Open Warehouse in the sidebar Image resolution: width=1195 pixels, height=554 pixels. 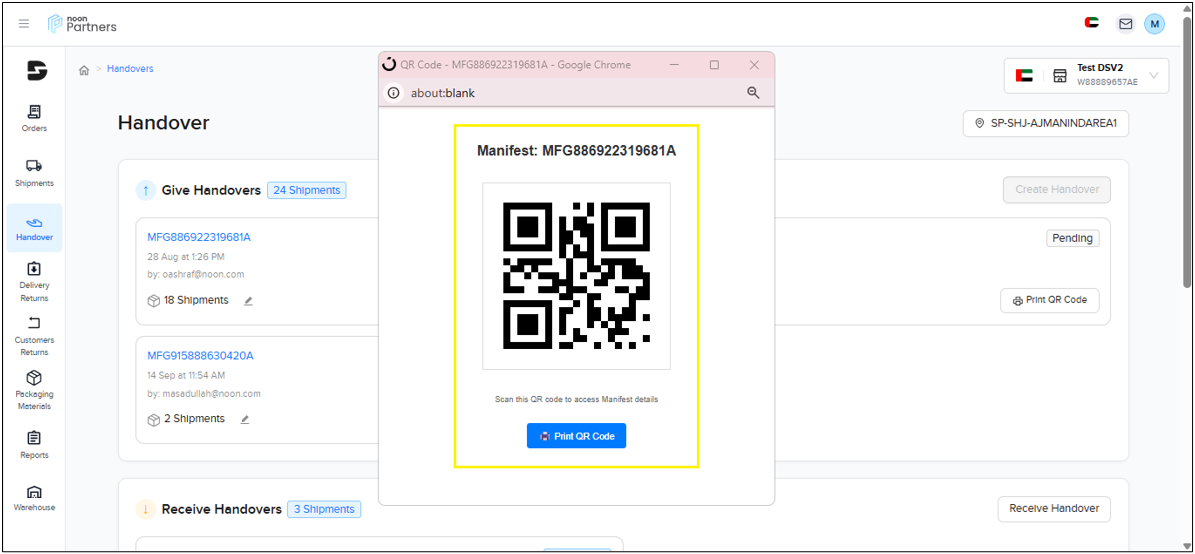point(34,498)
